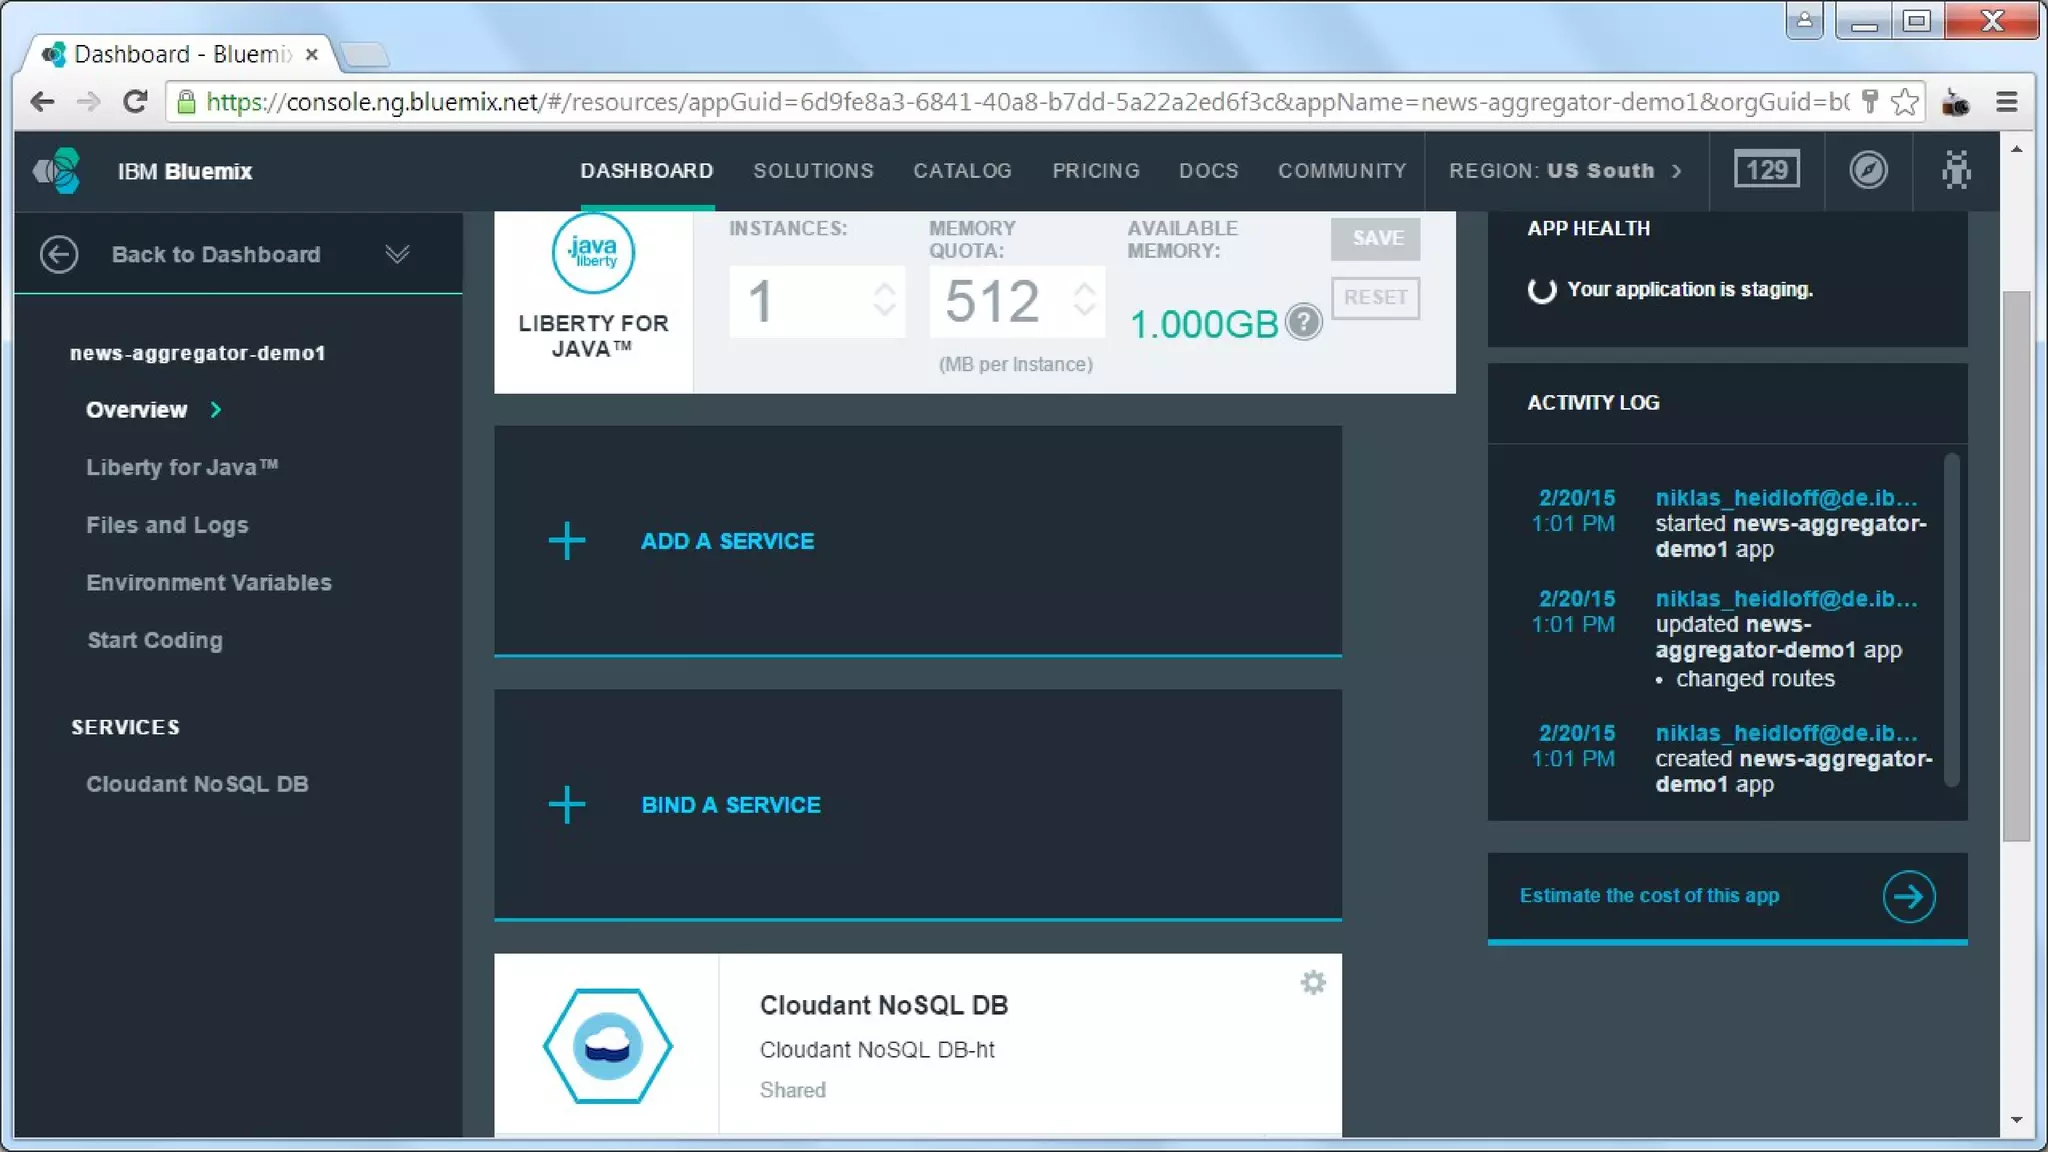Image resolution: width=2048 pixels, height=1152 pixels.
Task: Increase the instances count stepper
Action: (x=884, y=289)
